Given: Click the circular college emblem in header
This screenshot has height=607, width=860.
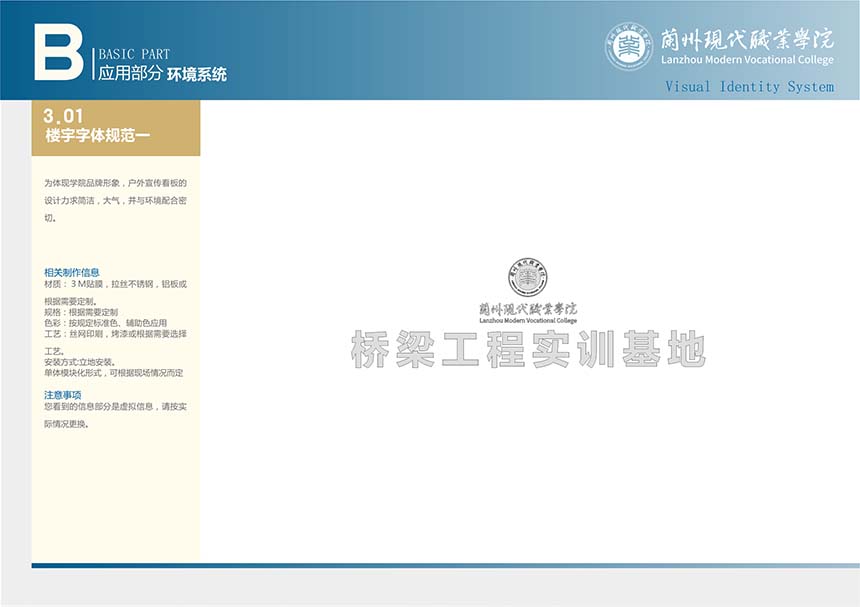Looking at the screenshot, I should click(629, 46).
